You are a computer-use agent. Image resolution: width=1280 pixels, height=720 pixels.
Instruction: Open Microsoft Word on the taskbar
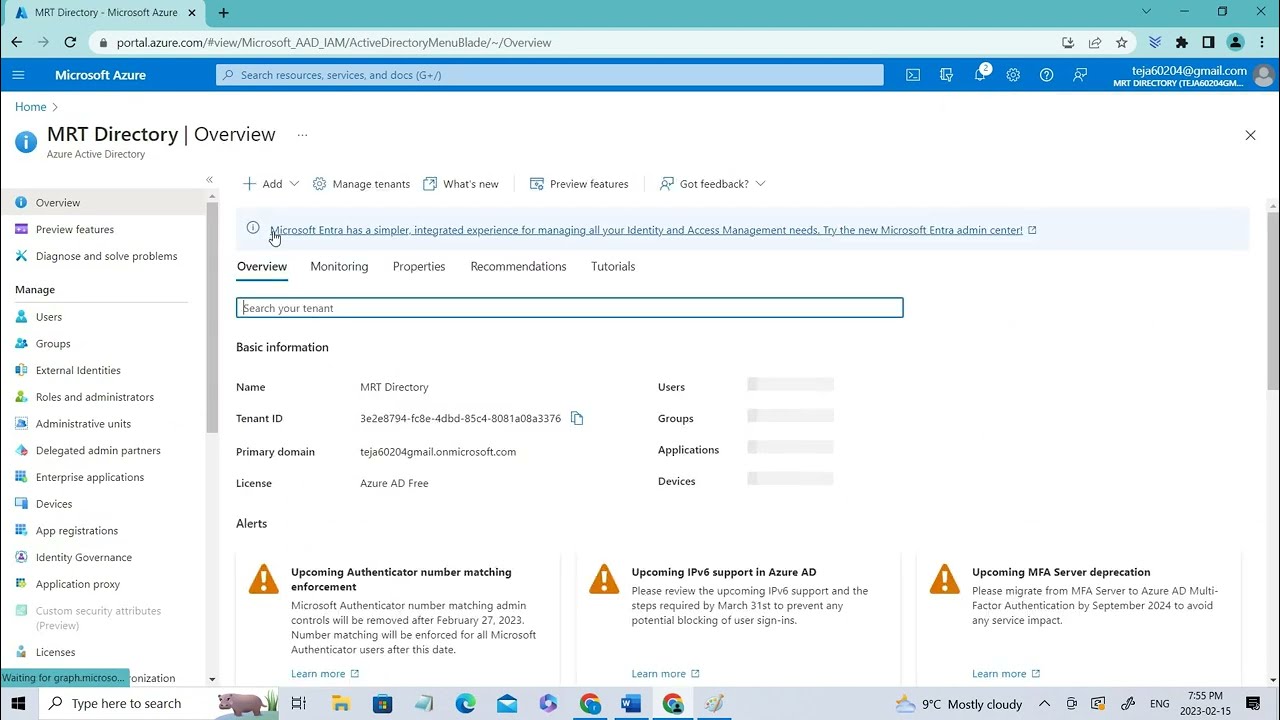click(630, 704)
